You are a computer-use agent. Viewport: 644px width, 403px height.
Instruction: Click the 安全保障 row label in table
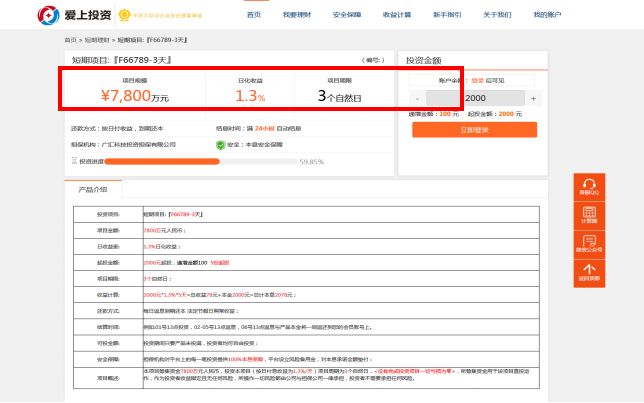tap(108, 359)
